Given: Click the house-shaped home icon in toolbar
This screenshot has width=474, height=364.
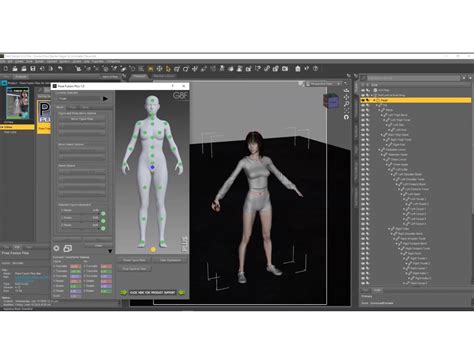Looking at the screenshot, I should (298, 69).
